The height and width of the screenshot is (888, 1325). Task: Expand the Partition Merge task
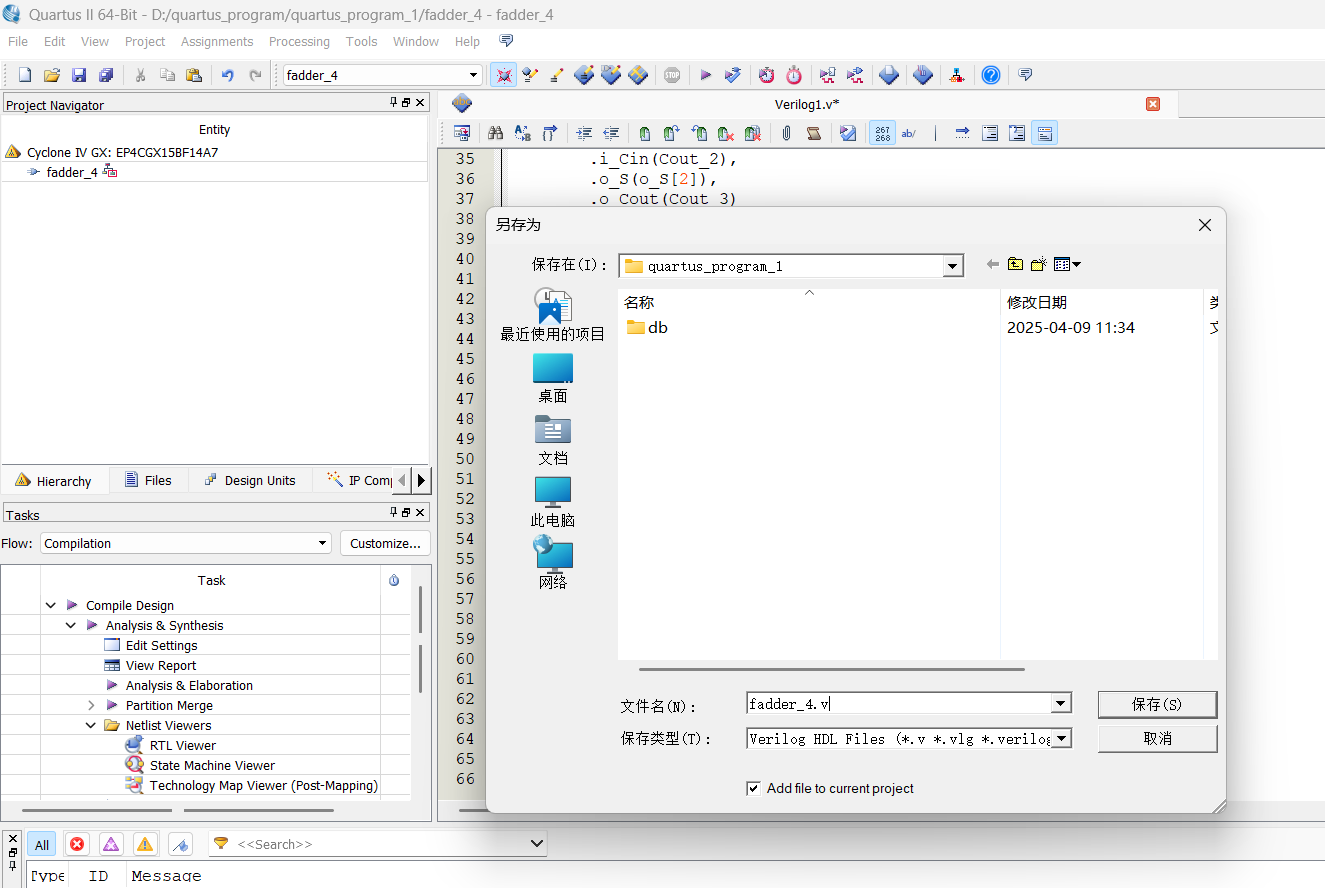point(91,705)
